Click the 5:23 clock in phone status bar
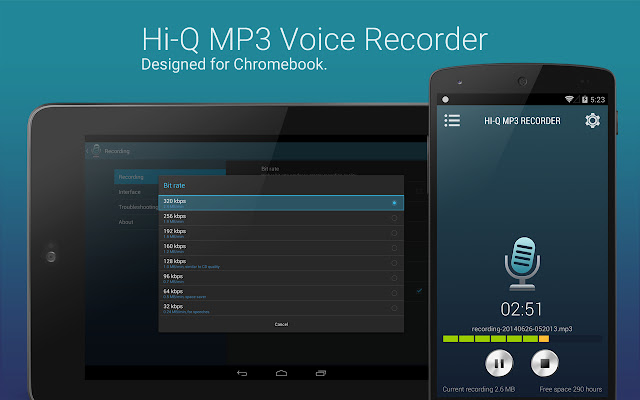Image resolution: width=640 pixels, height=400 pixels. click(x=598, y=100)
